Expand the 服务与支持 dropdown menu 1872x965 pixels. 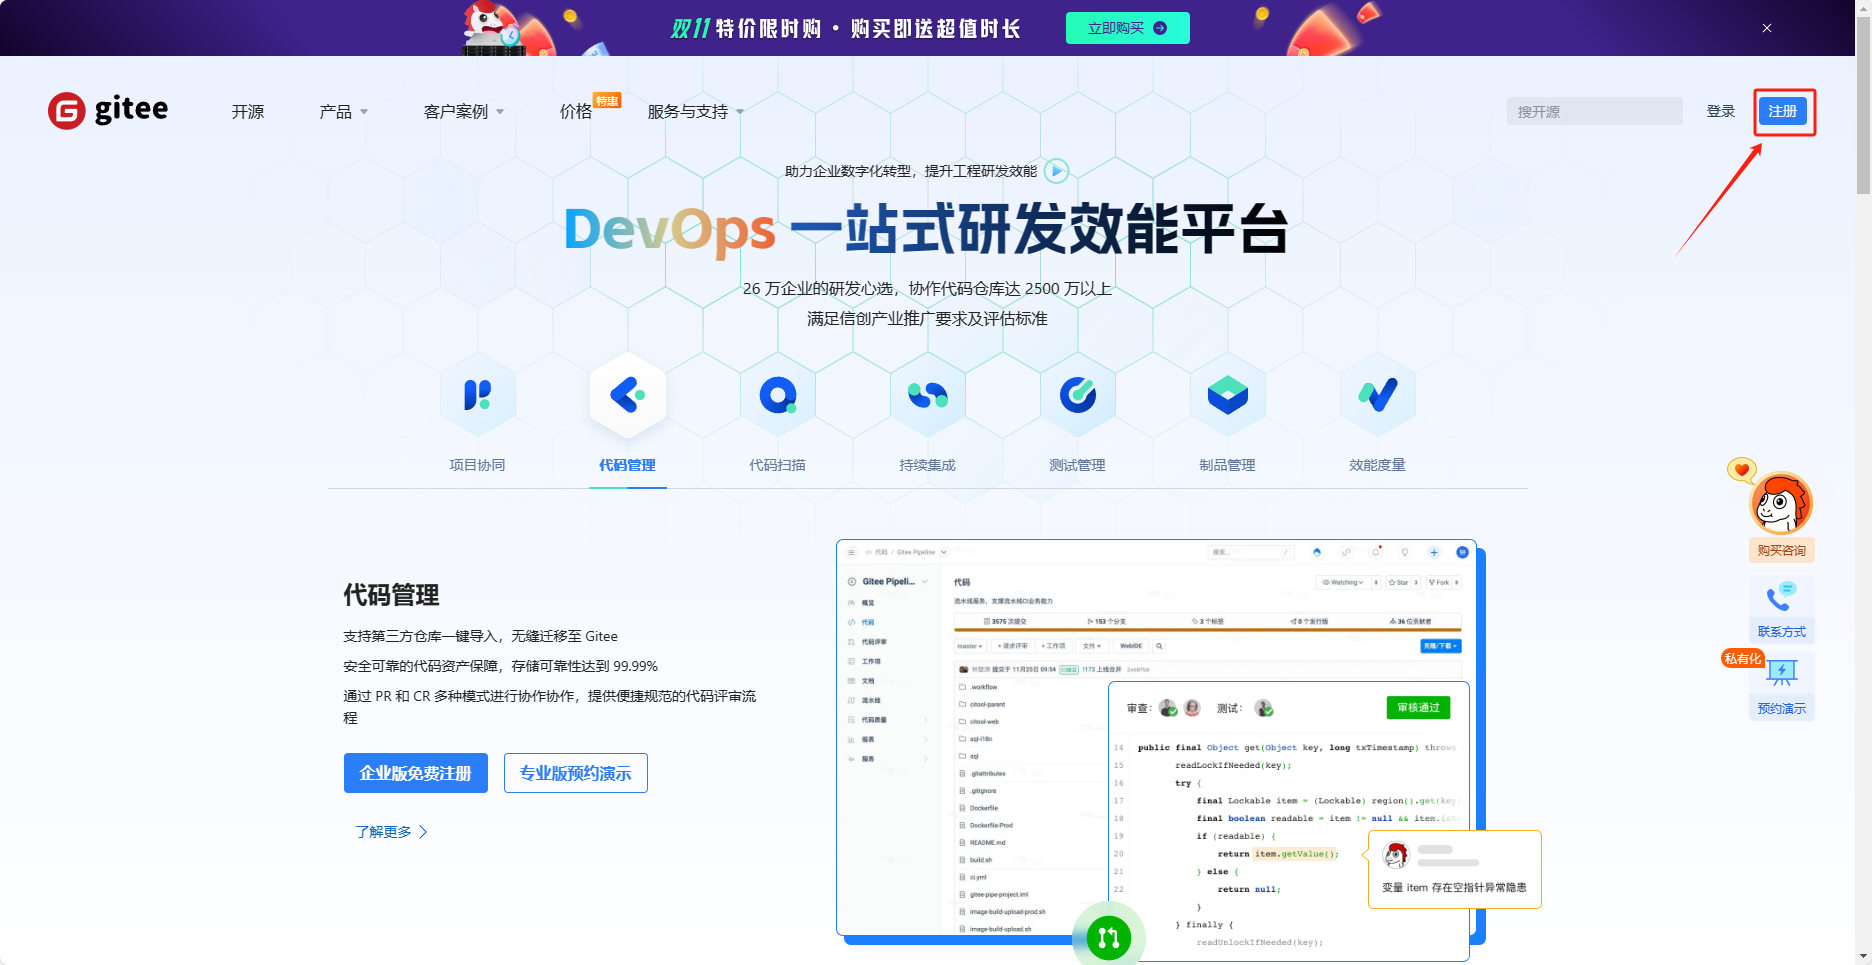(x=695, y=112)
